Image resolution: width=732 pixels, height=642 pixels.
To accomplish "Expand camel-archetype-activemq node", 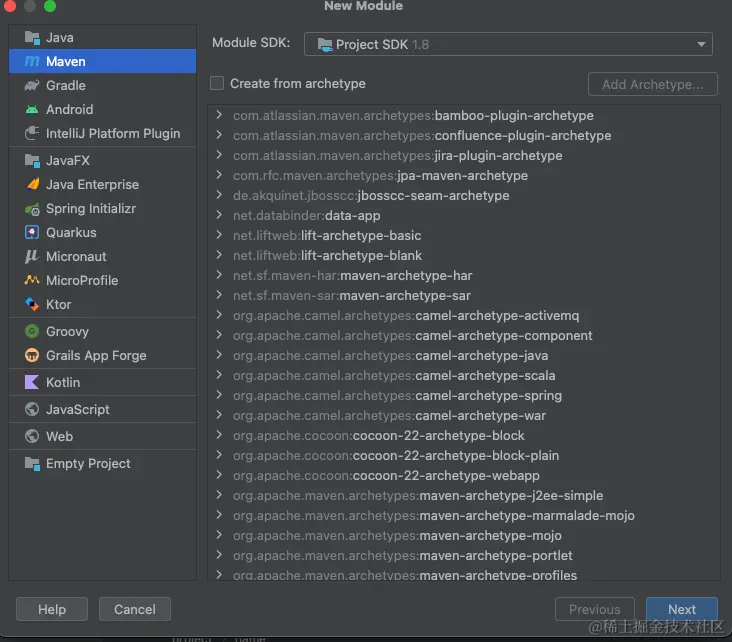I will 219,315.
